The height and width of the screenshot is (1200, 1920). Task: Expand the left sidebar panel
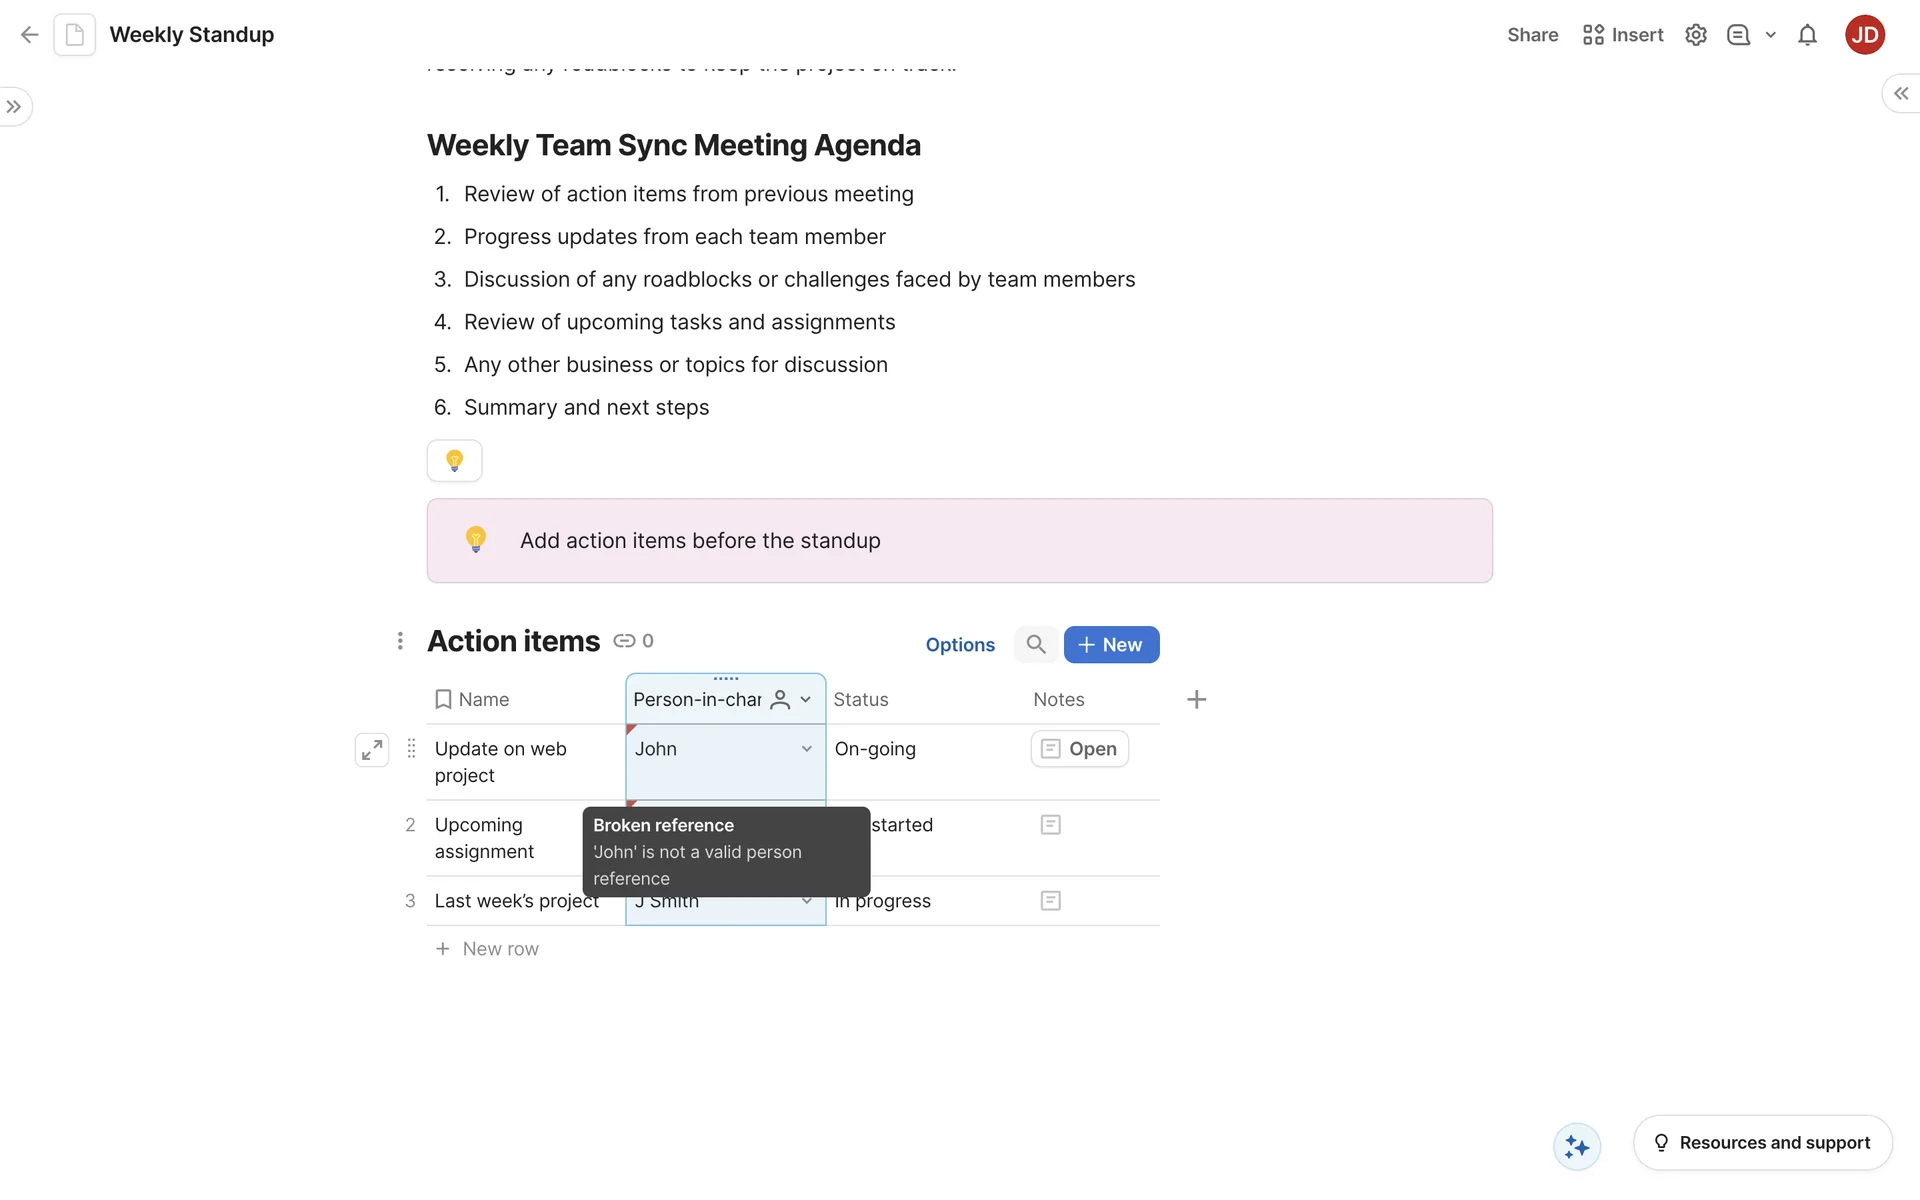point(14,107)
